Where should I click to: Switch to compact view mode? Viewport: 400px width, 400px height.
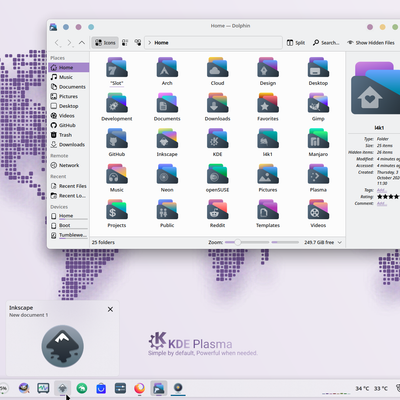point(125,43)
